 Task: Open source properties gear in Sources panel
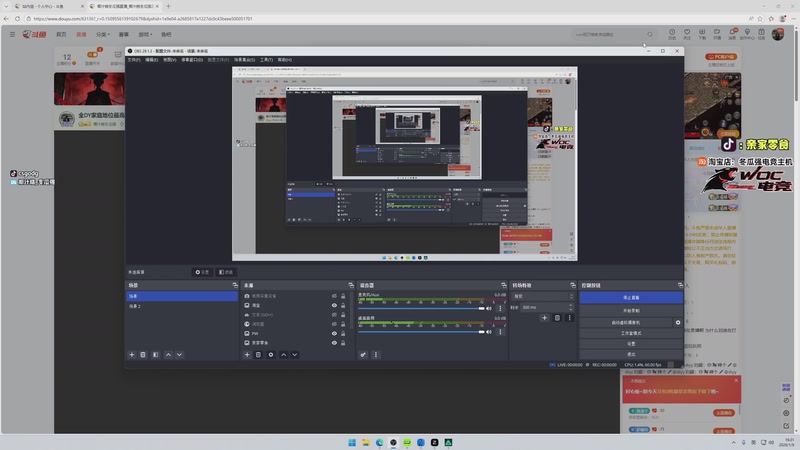[x=271, y=355]
